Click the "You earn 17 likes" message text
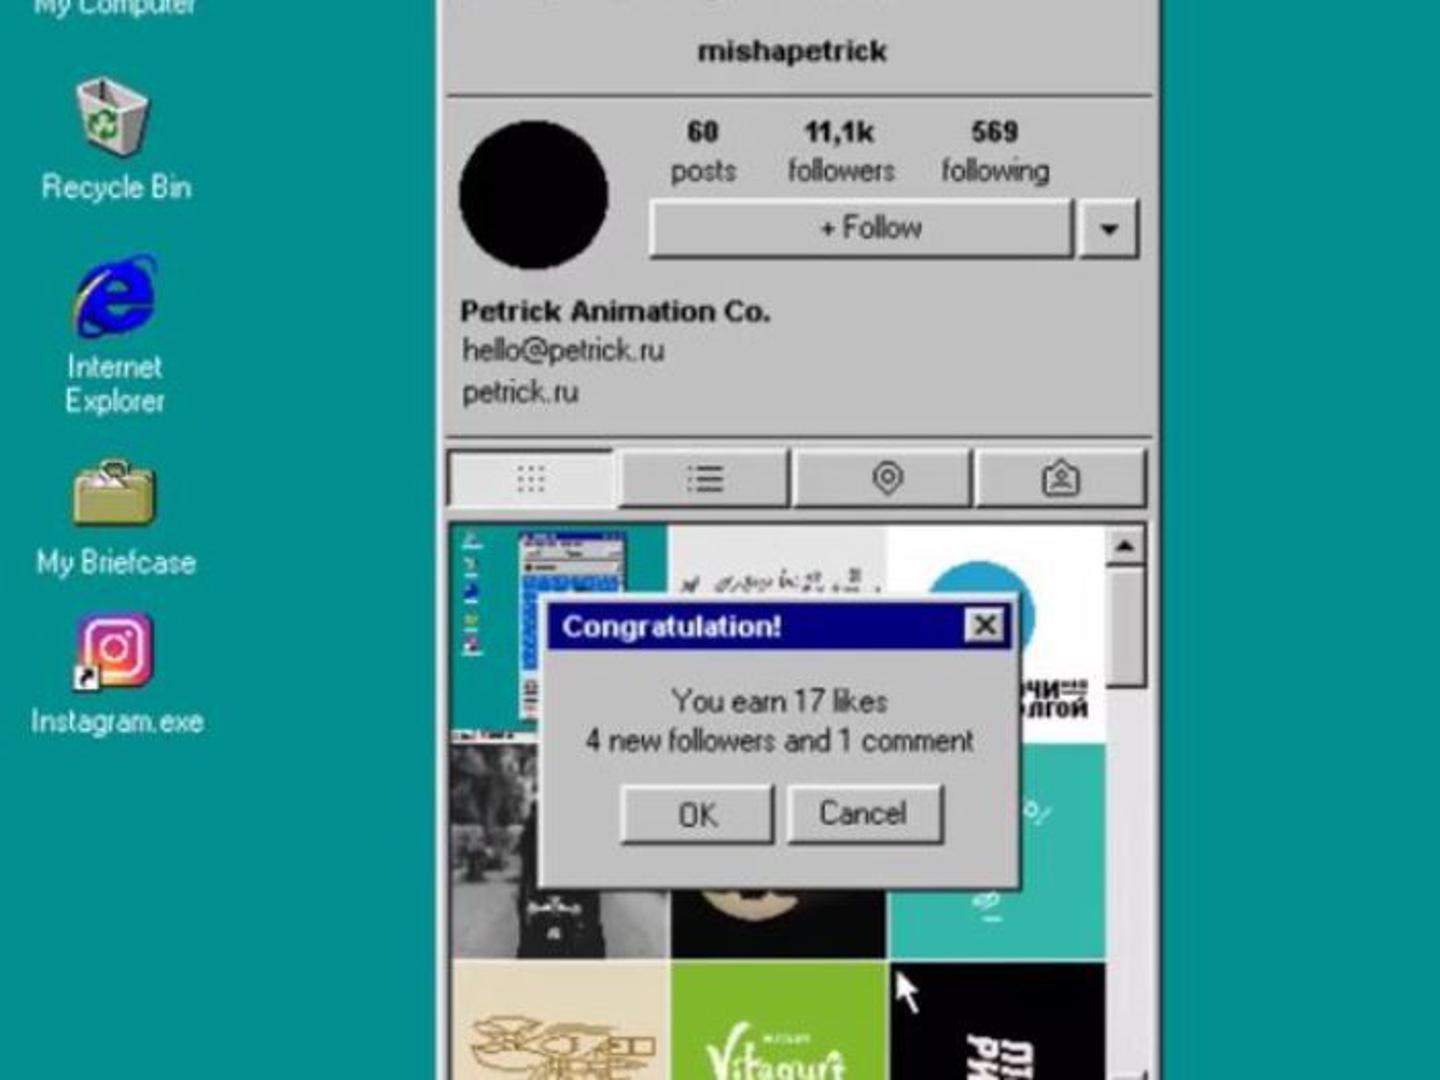This screenshot has width=1440, height=1080. click(x=779, y=701)
